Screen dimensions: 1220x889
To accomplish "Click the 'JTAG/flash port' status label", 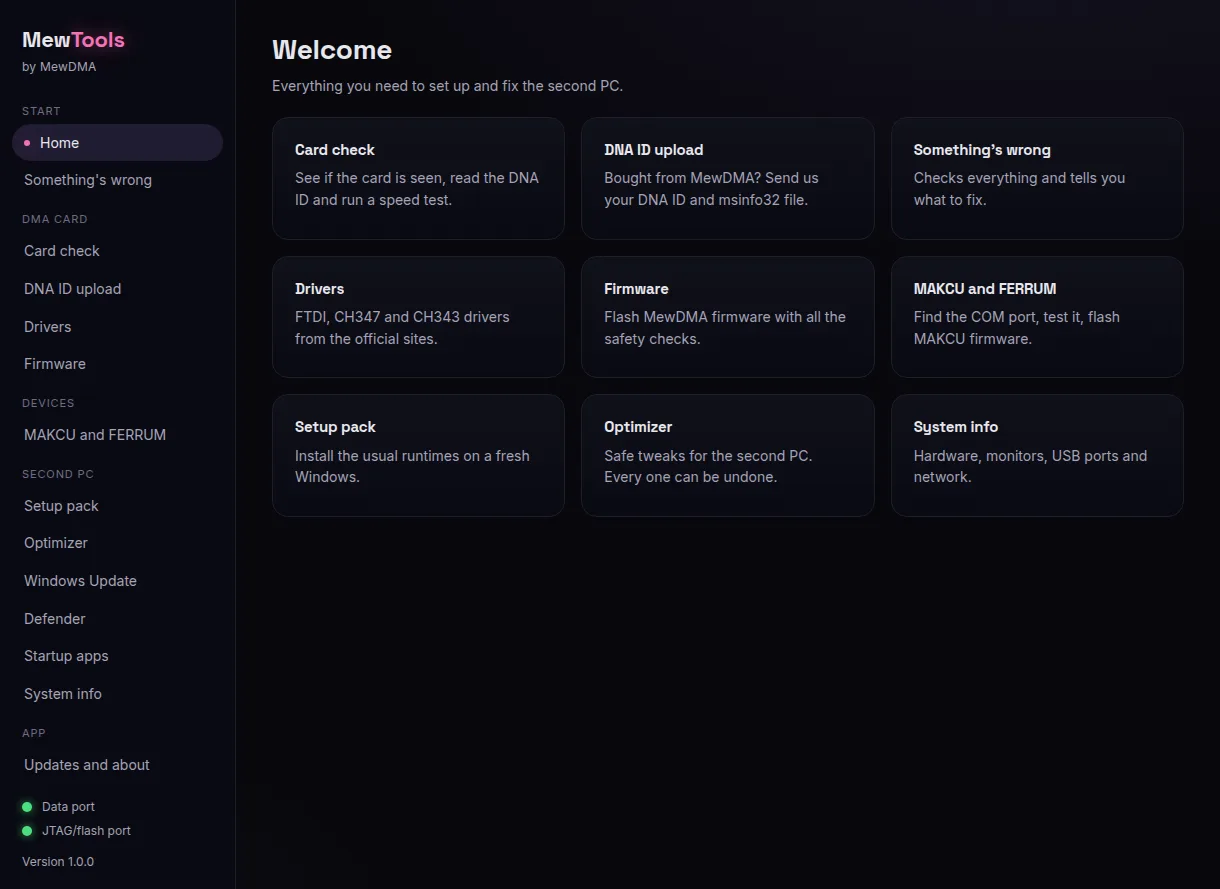I will click(x=86, y=831).
